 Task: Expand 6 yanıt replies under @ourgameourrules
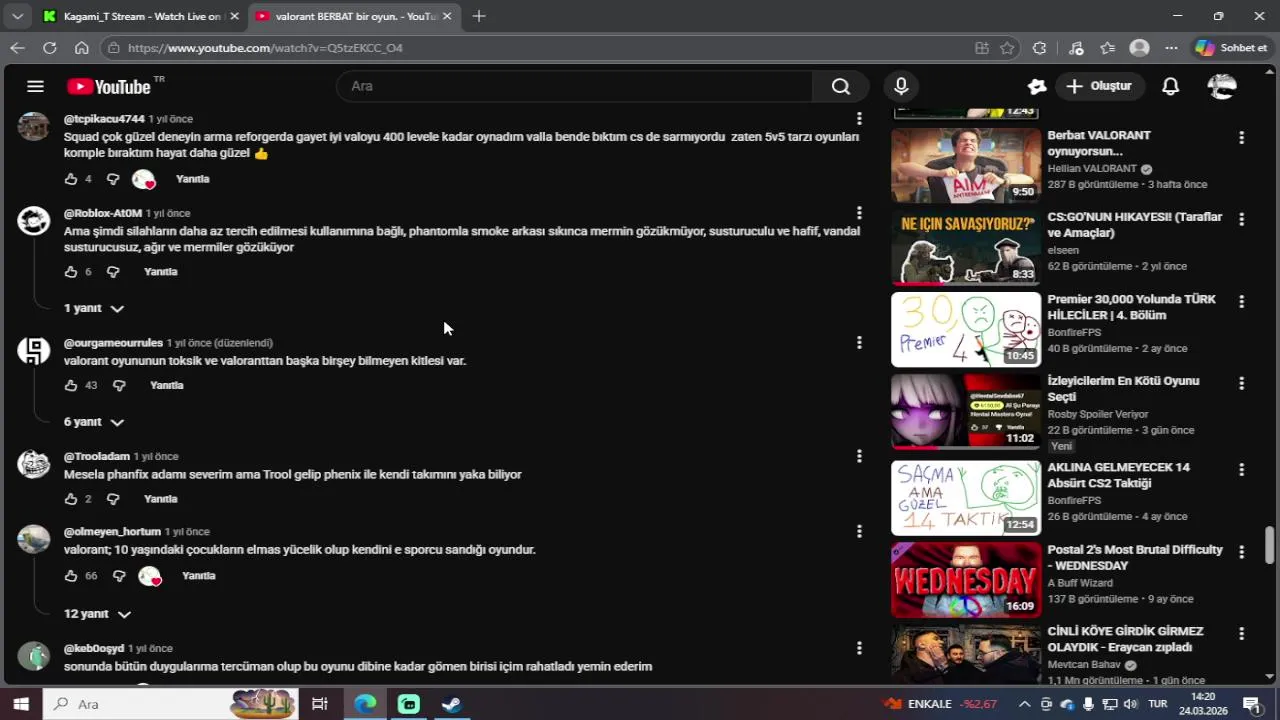click(x=94, y=422)
